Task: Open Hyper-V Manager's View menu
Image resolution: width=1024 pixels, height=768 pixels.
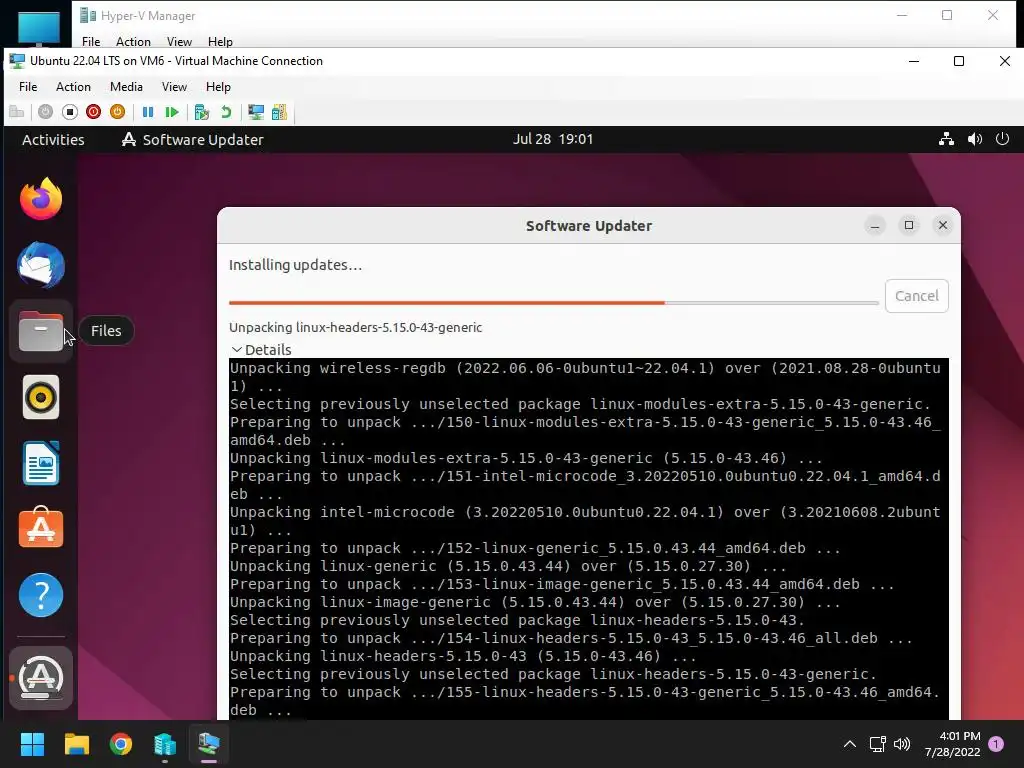Action: (179, 42)
